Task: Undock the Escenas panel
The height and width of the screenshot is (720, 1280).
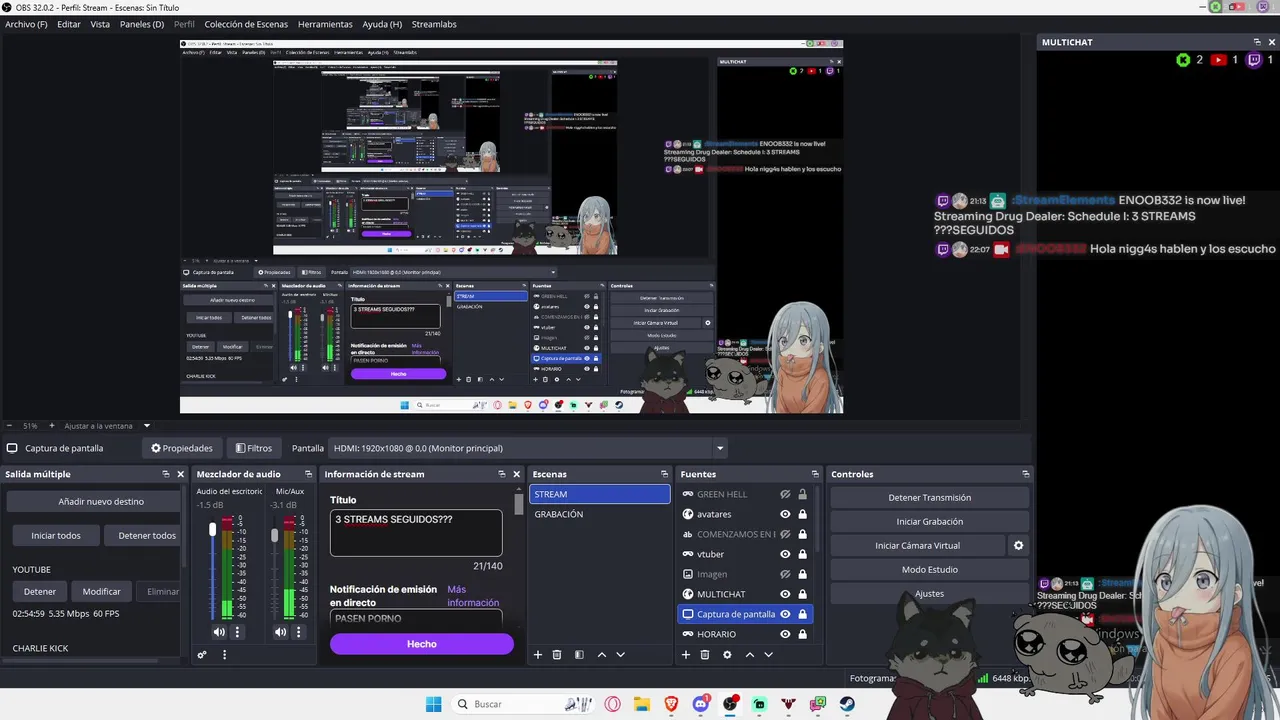Action: [x=664, y=474]
